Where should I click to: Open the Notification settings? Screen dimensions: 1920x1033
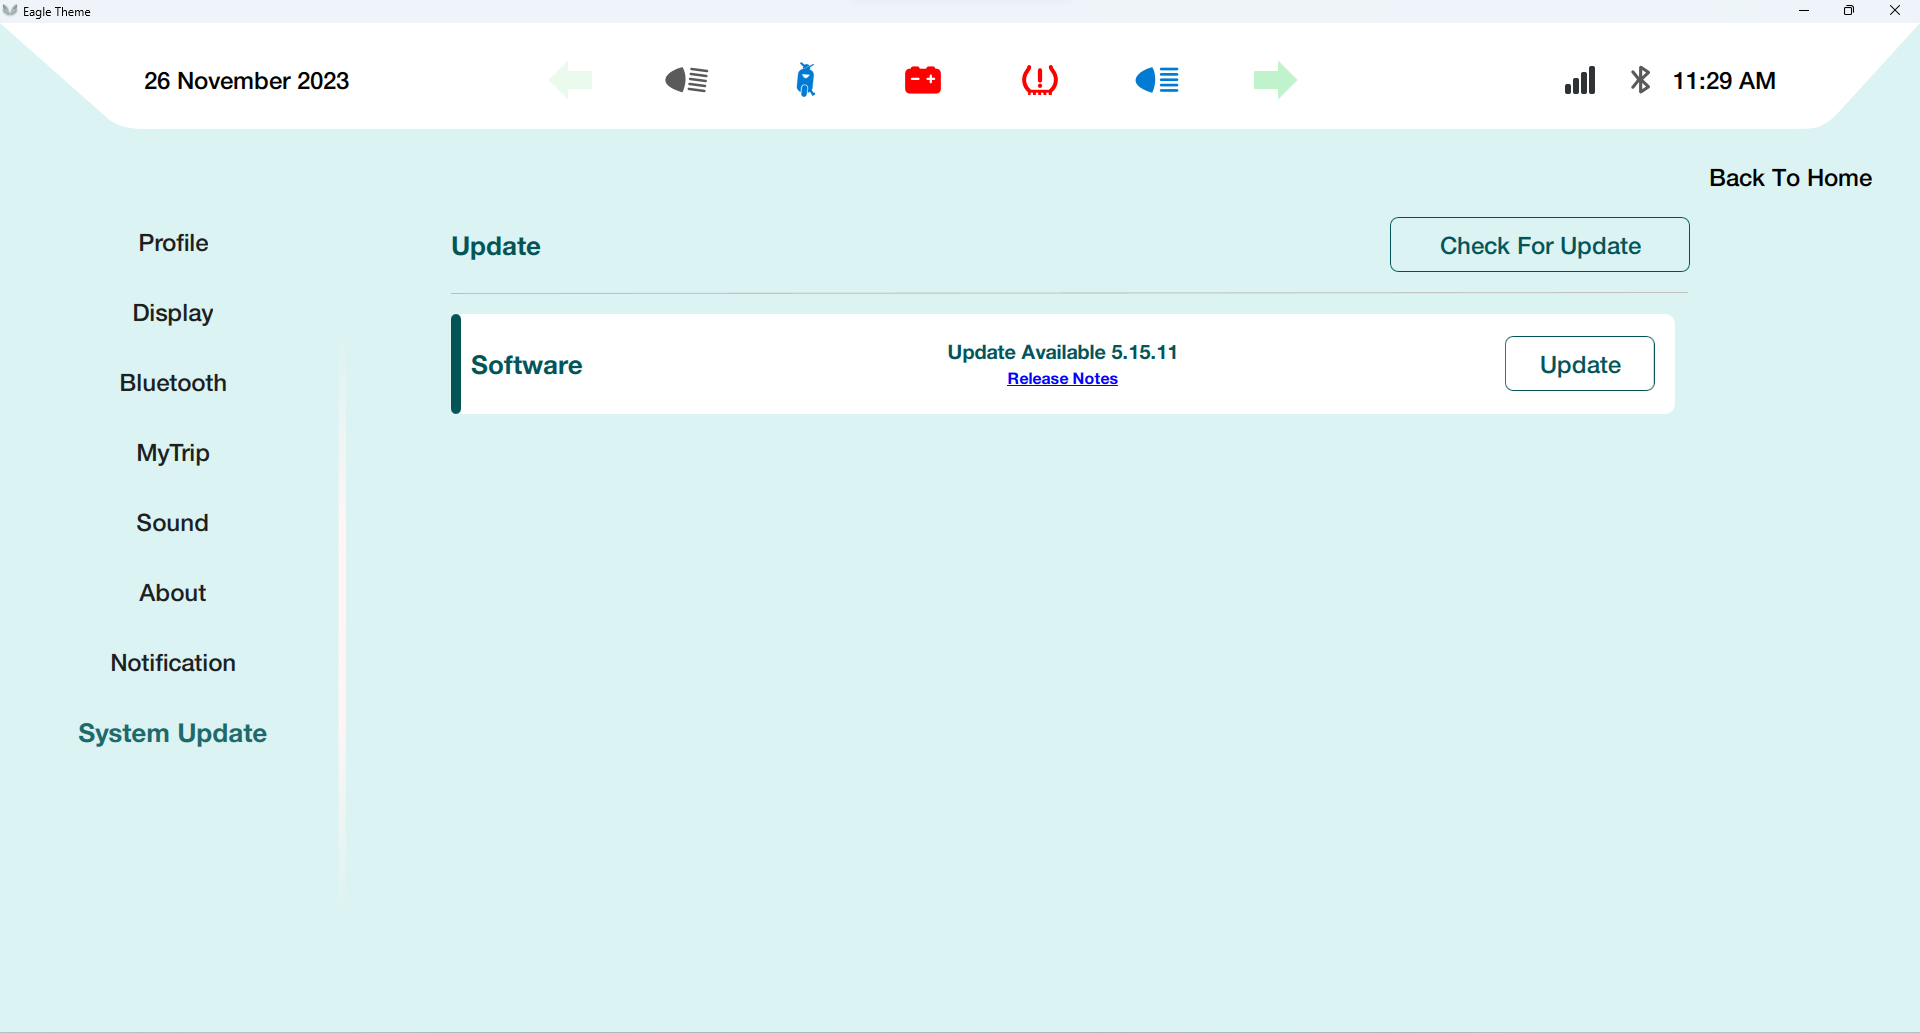tap(173, 663)
